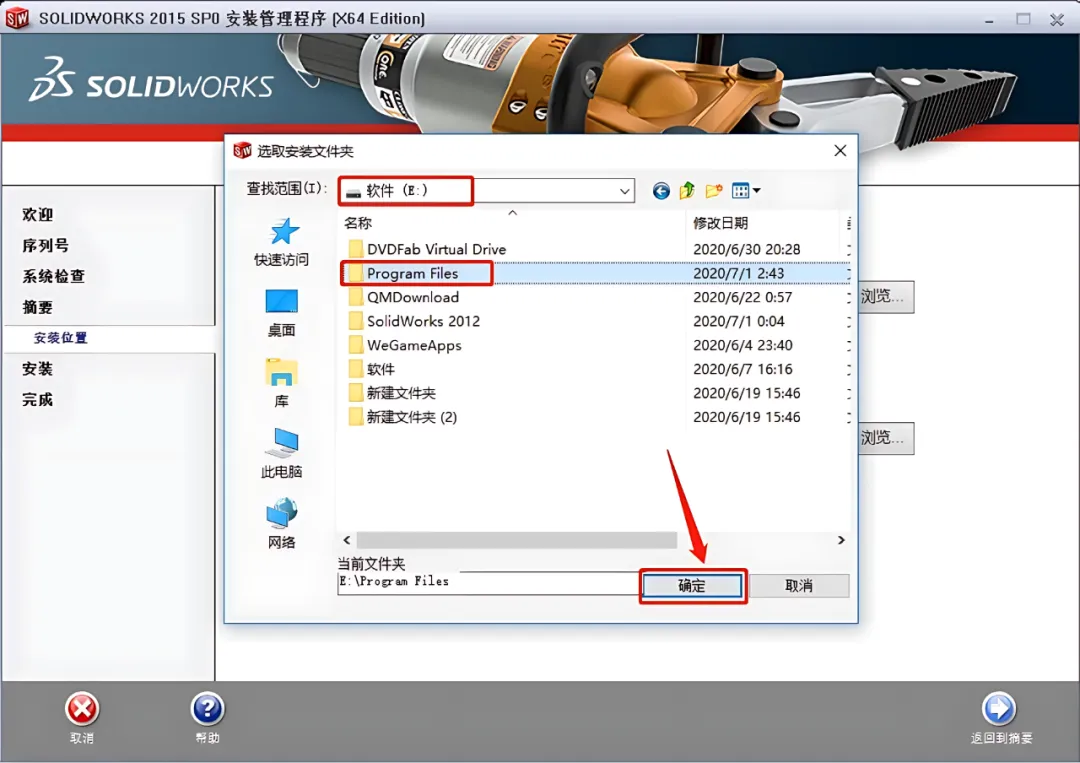Image resolution: width=1080 pixels, height=763 pixels.
Task: Click the 帮助 question mark icon
Action: [x=207, y=709]
